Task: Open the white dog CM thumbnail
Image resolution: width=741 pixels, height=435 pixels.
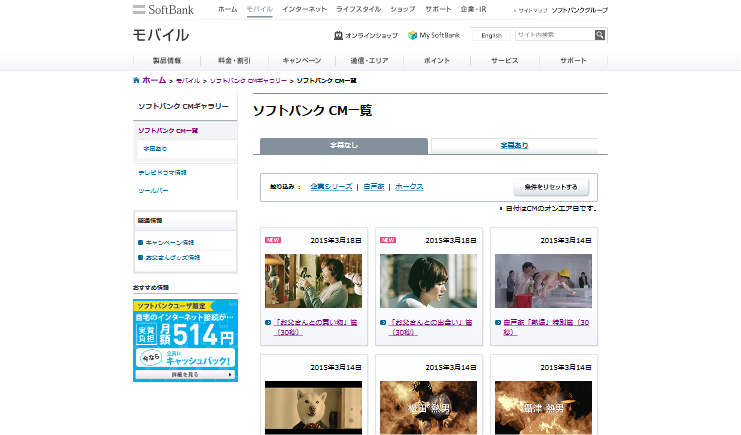Action: pos(313,408)
